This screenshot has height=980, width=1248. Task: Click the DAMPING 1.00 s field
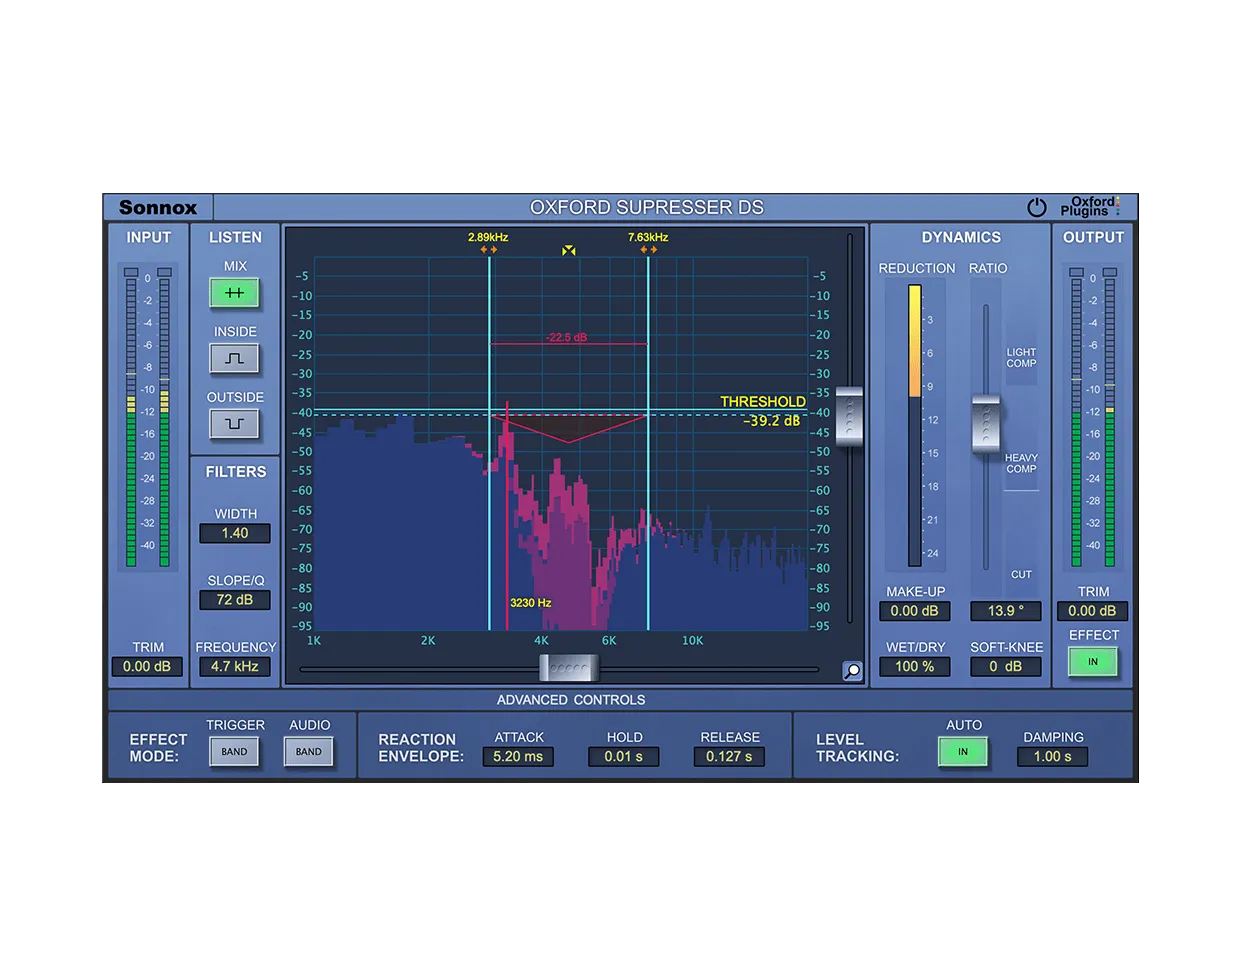click(x=1053, y=757)
